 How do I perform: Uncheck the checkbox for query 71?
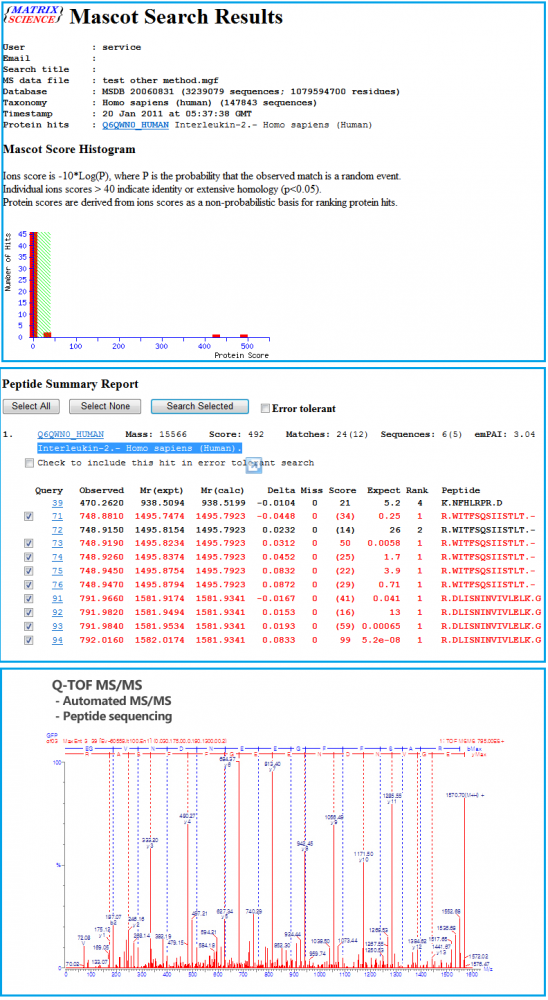[x=27, y=516]
